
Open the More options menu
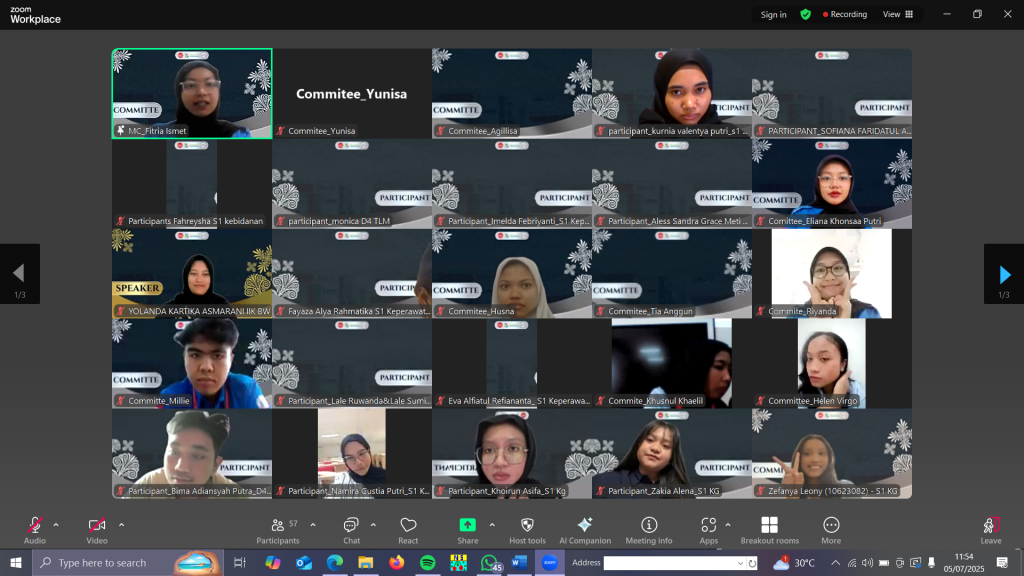coord(831,529)
